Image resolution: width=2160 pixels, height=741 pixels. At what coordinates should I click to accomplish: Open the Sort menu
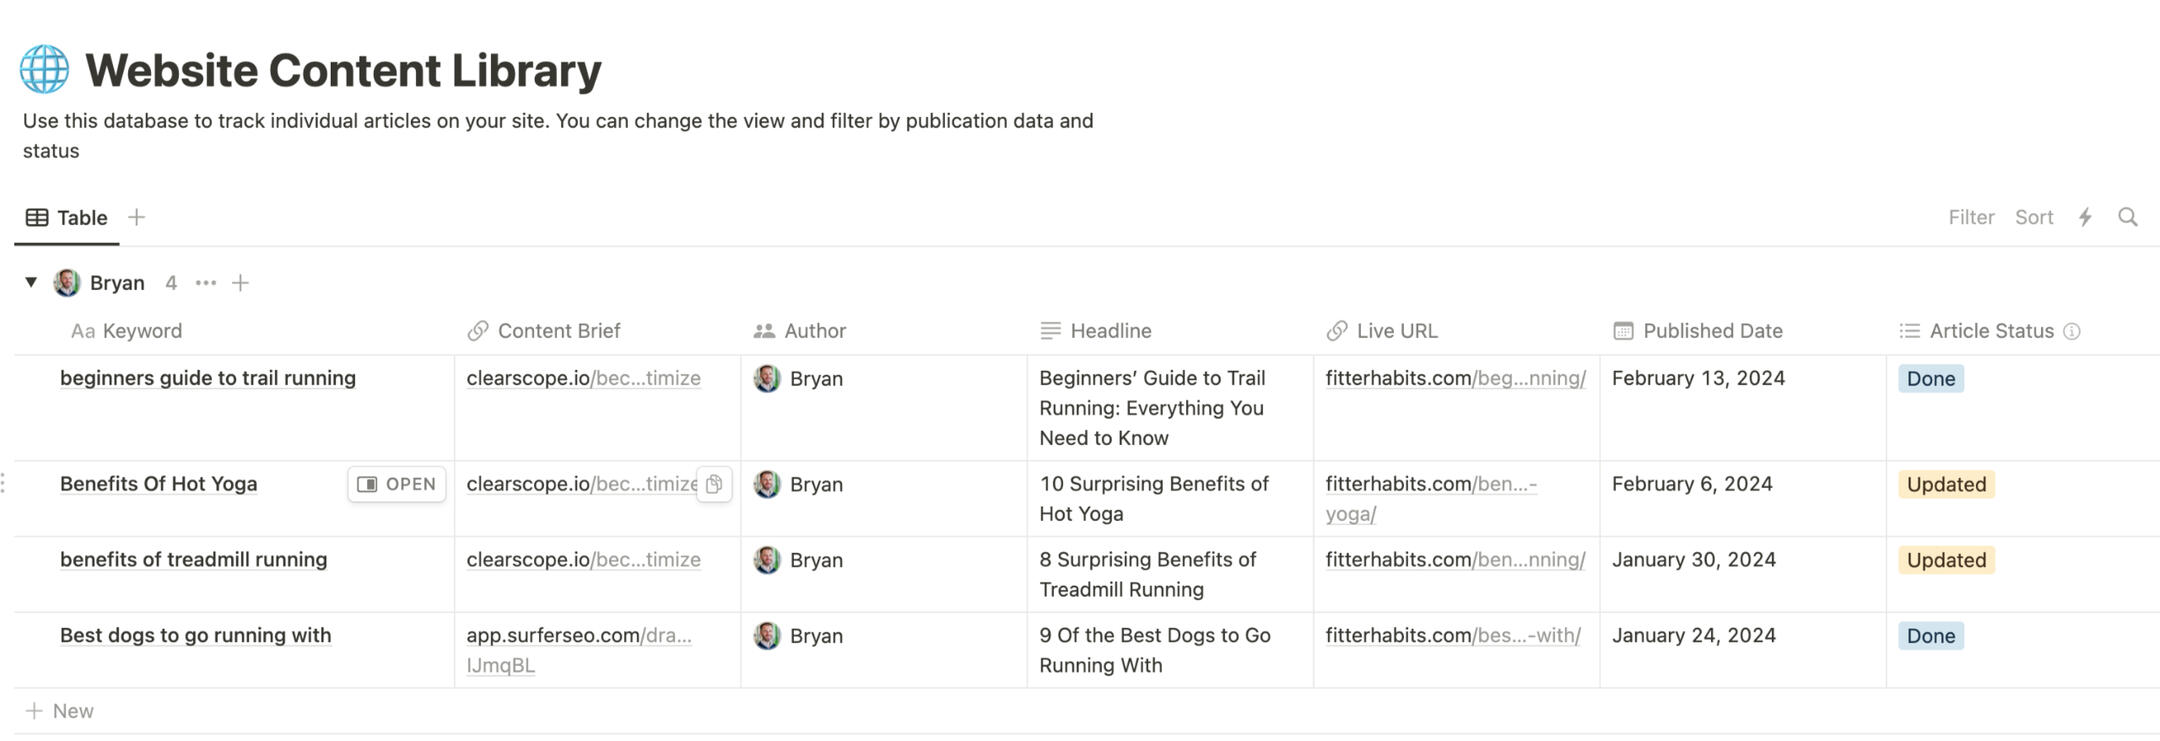coord(2033,217)
